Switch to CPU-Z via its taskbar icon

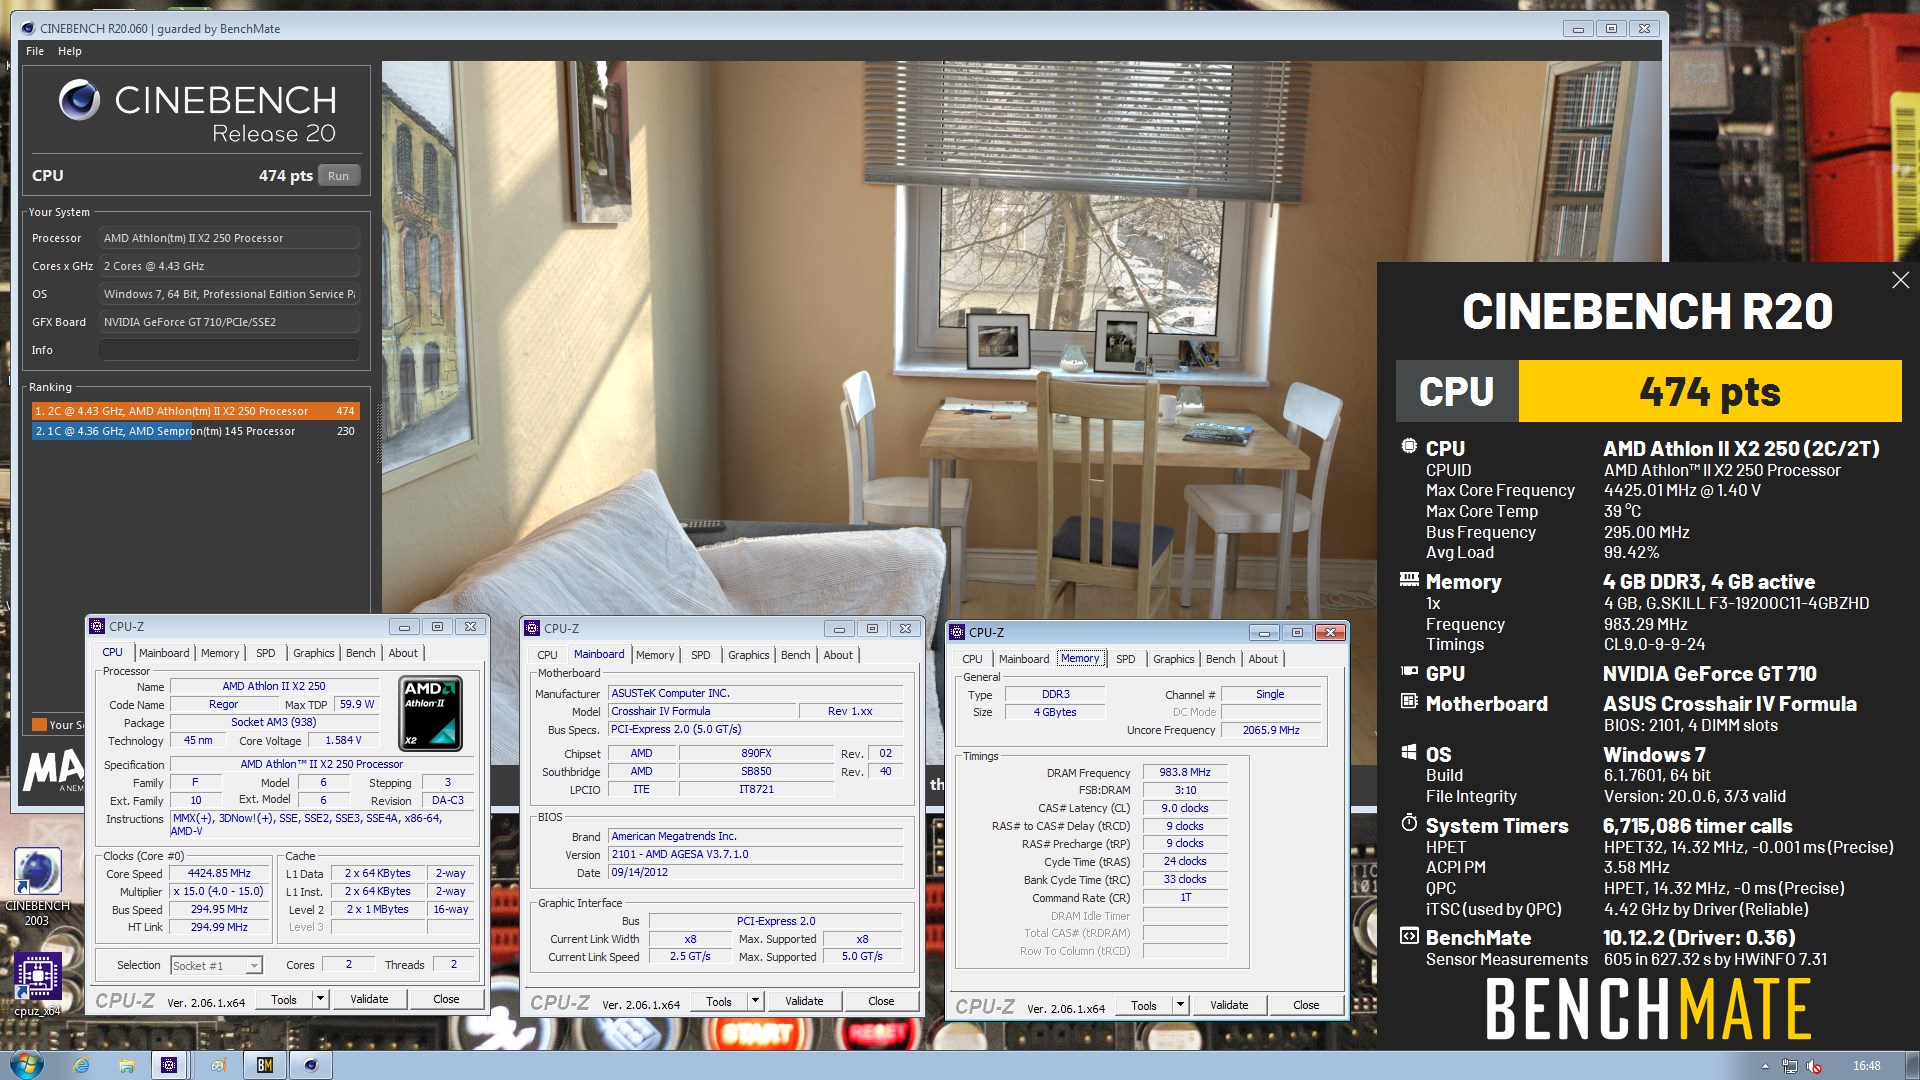[x=169, y=1066]
